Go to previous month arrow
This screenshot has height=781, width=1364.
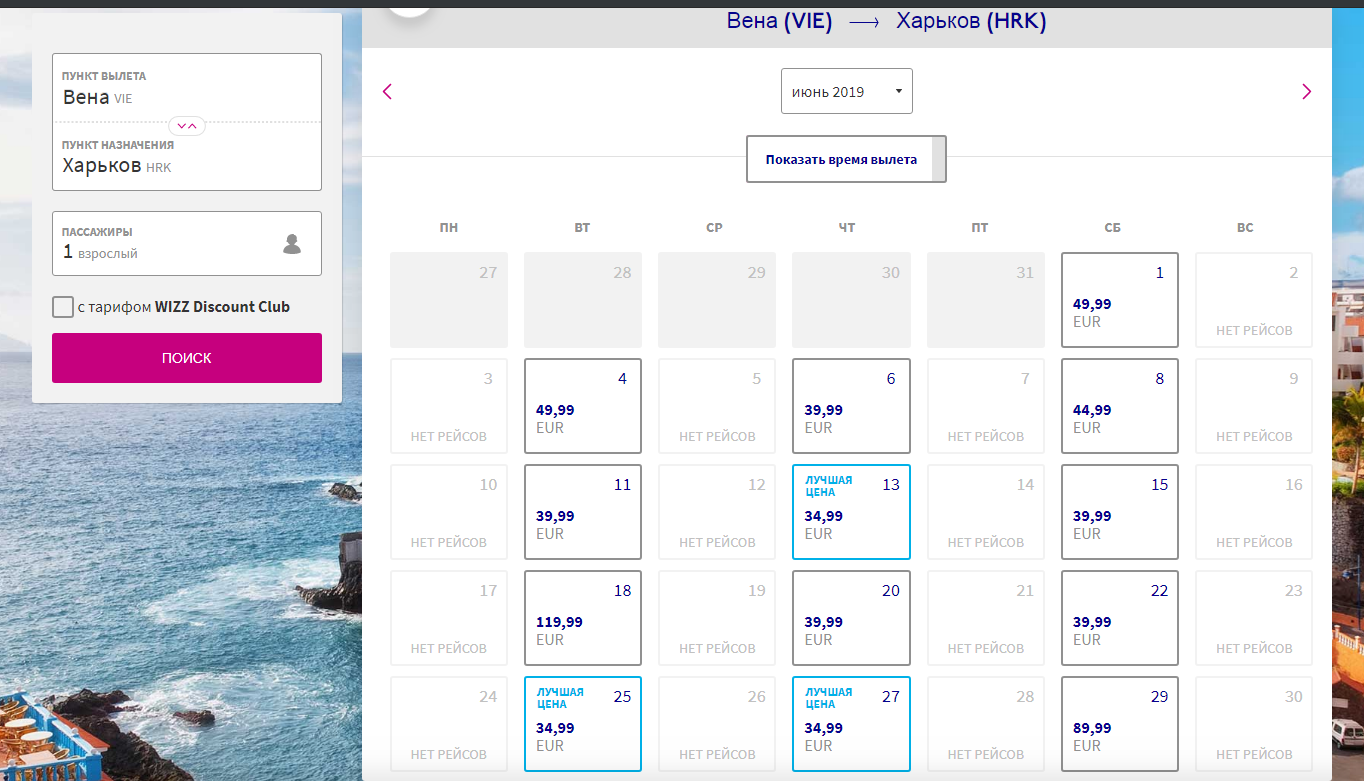[x=388, y=92]
